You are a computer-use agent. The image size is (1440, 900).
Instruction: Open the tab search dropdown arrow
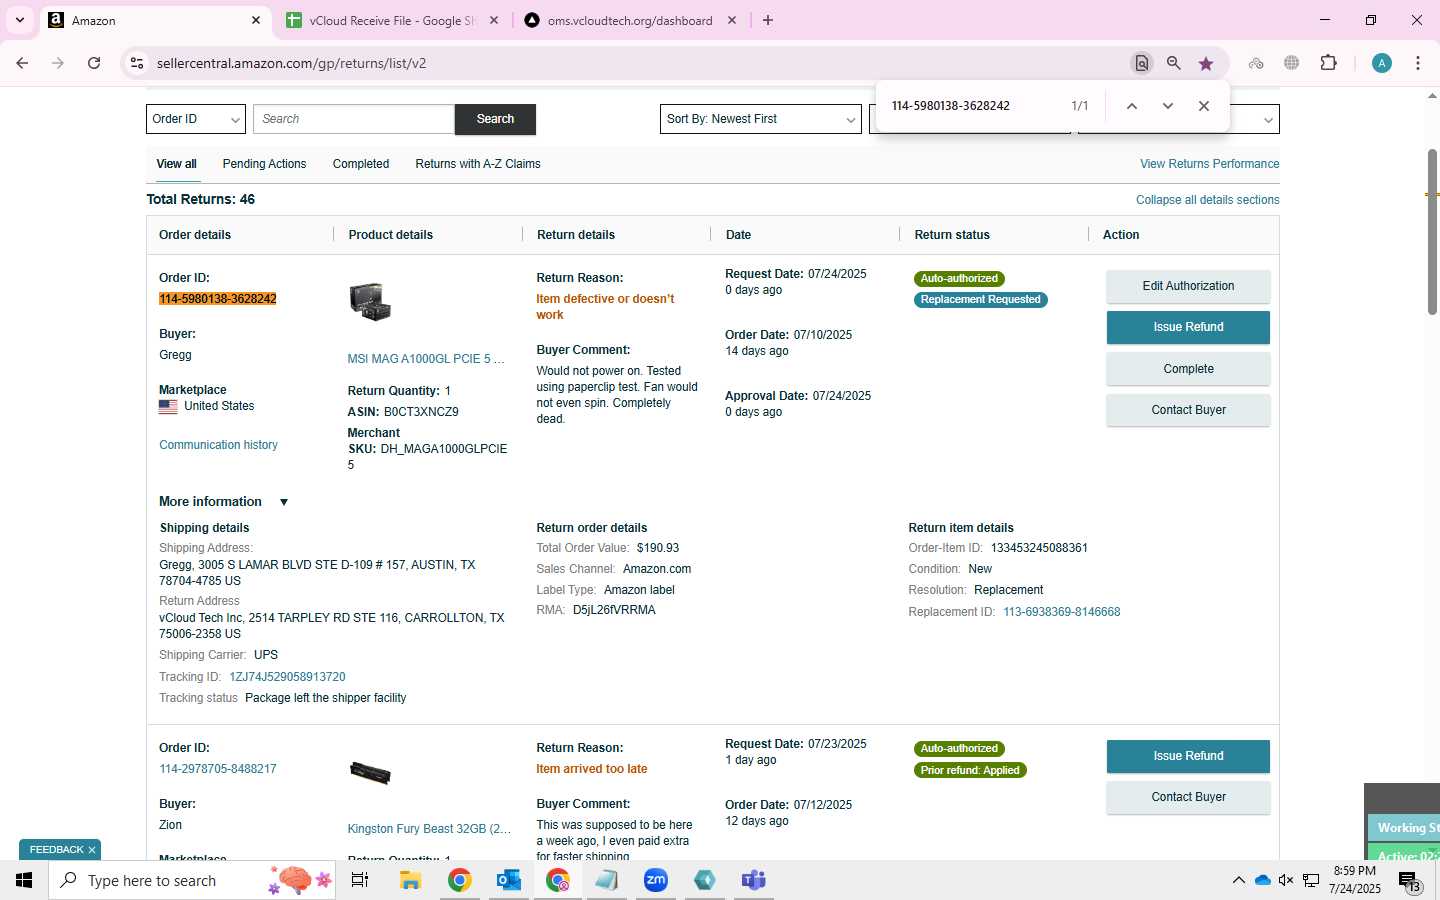click(20, 20)
